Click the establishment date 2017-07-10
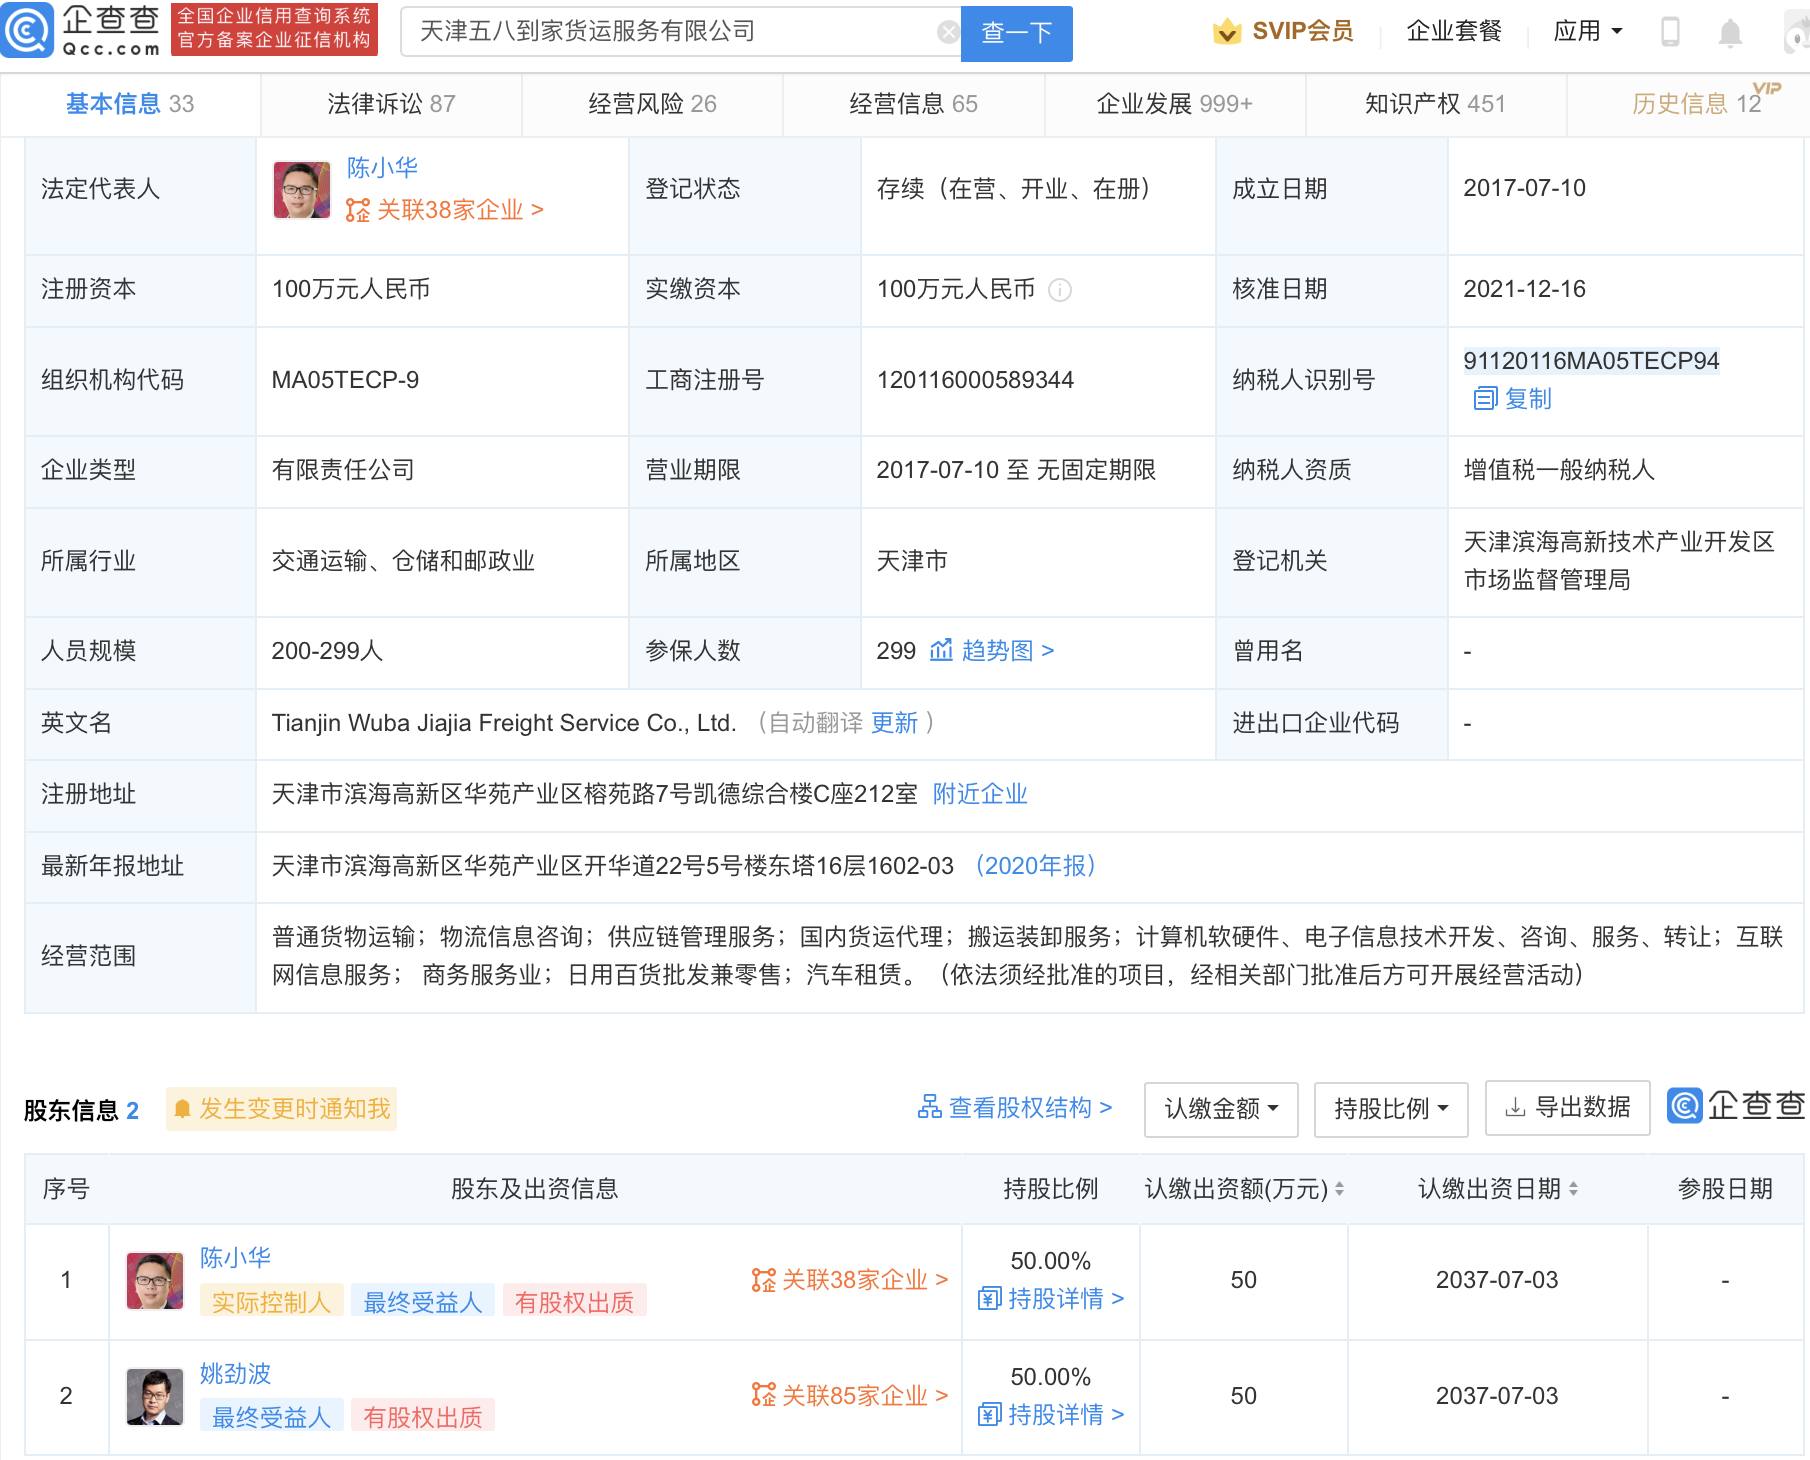 tap(1524, 188)
